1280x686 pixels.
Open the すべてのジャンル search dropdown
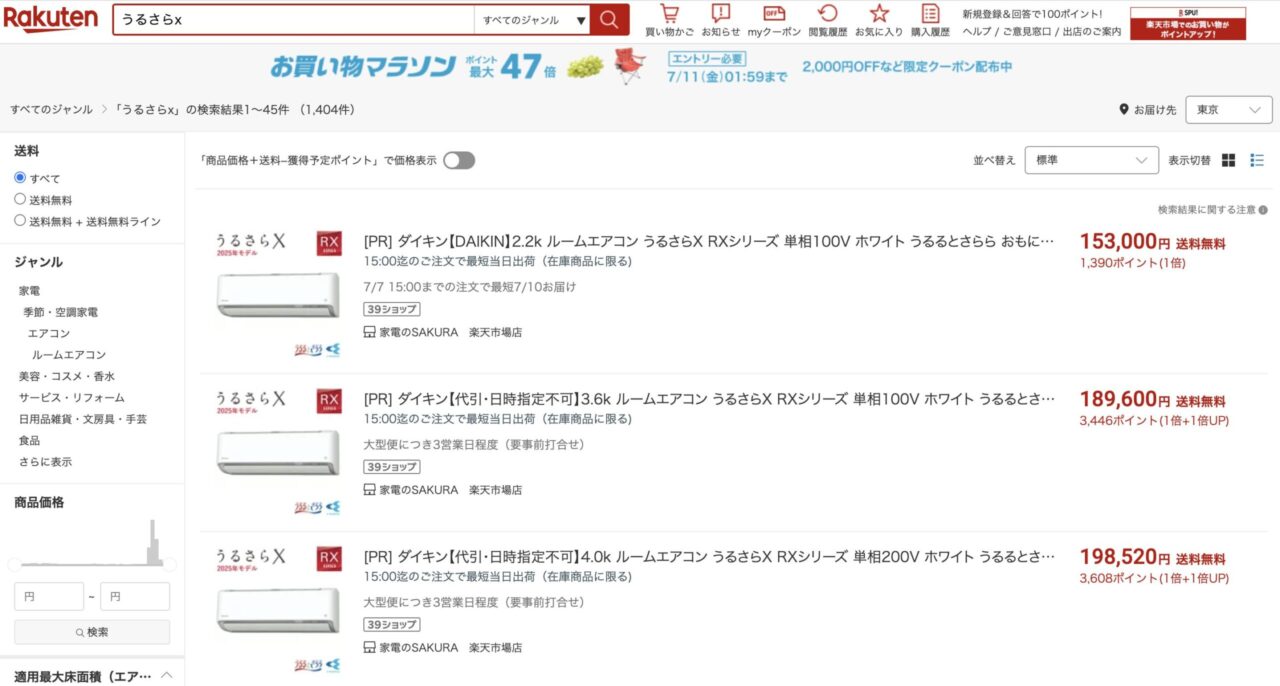point(532,20)
